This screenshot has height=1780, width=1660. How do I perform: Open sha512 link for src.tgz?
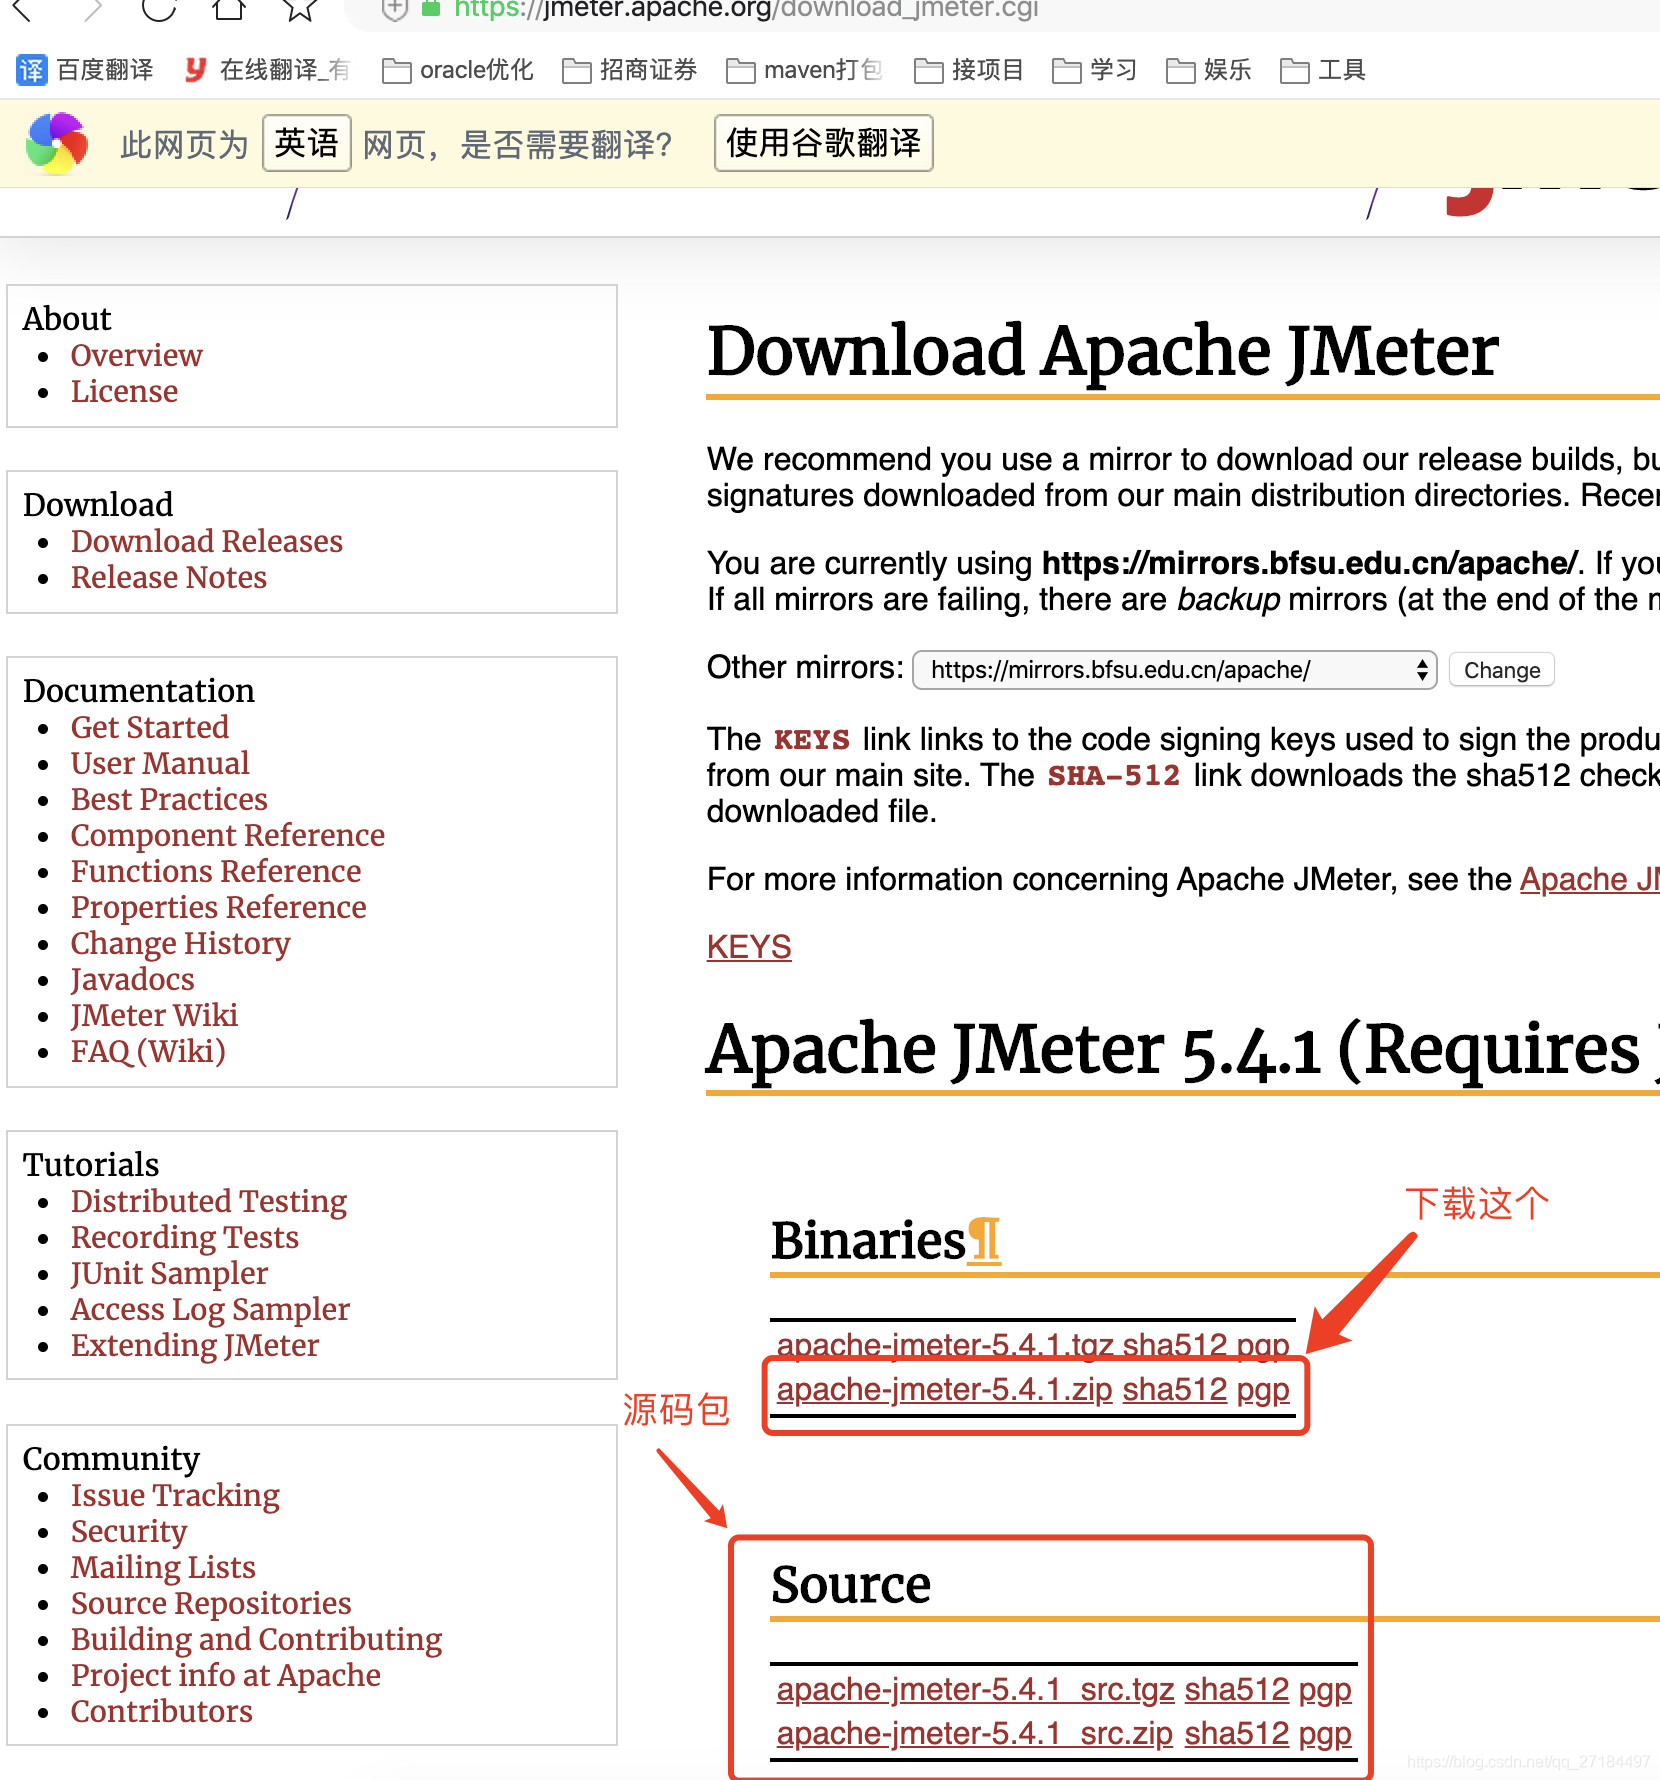[1237, 1689]
